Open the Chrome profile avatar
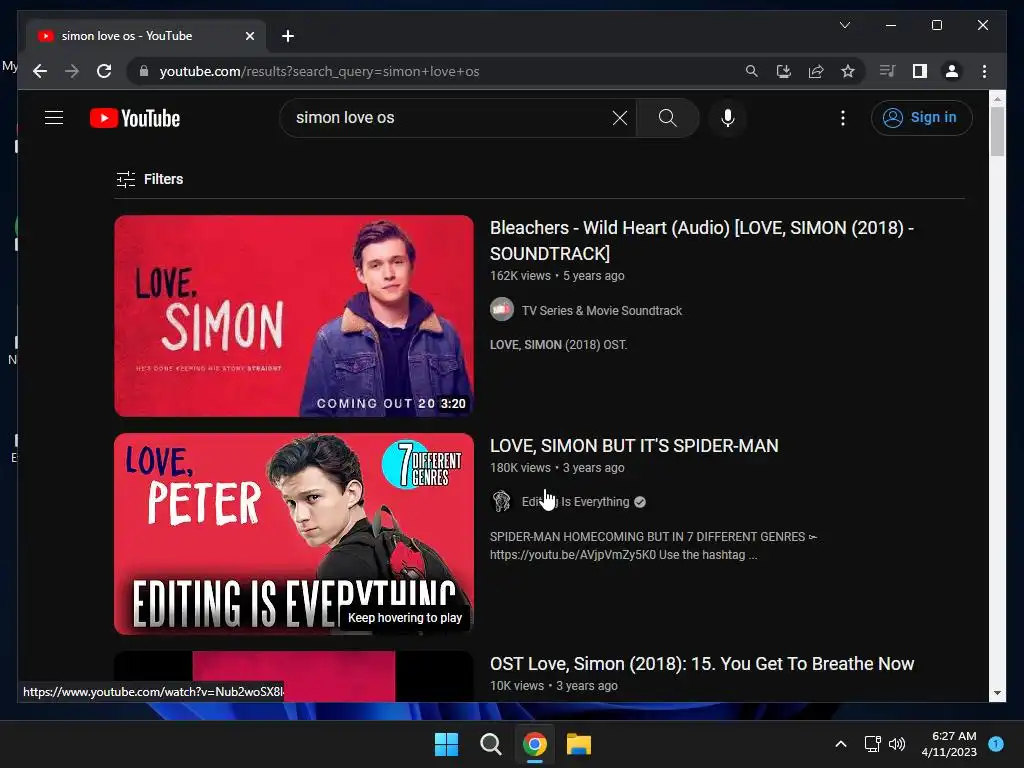This screenshot has width=1024, height=768. [x=952, y=71]
